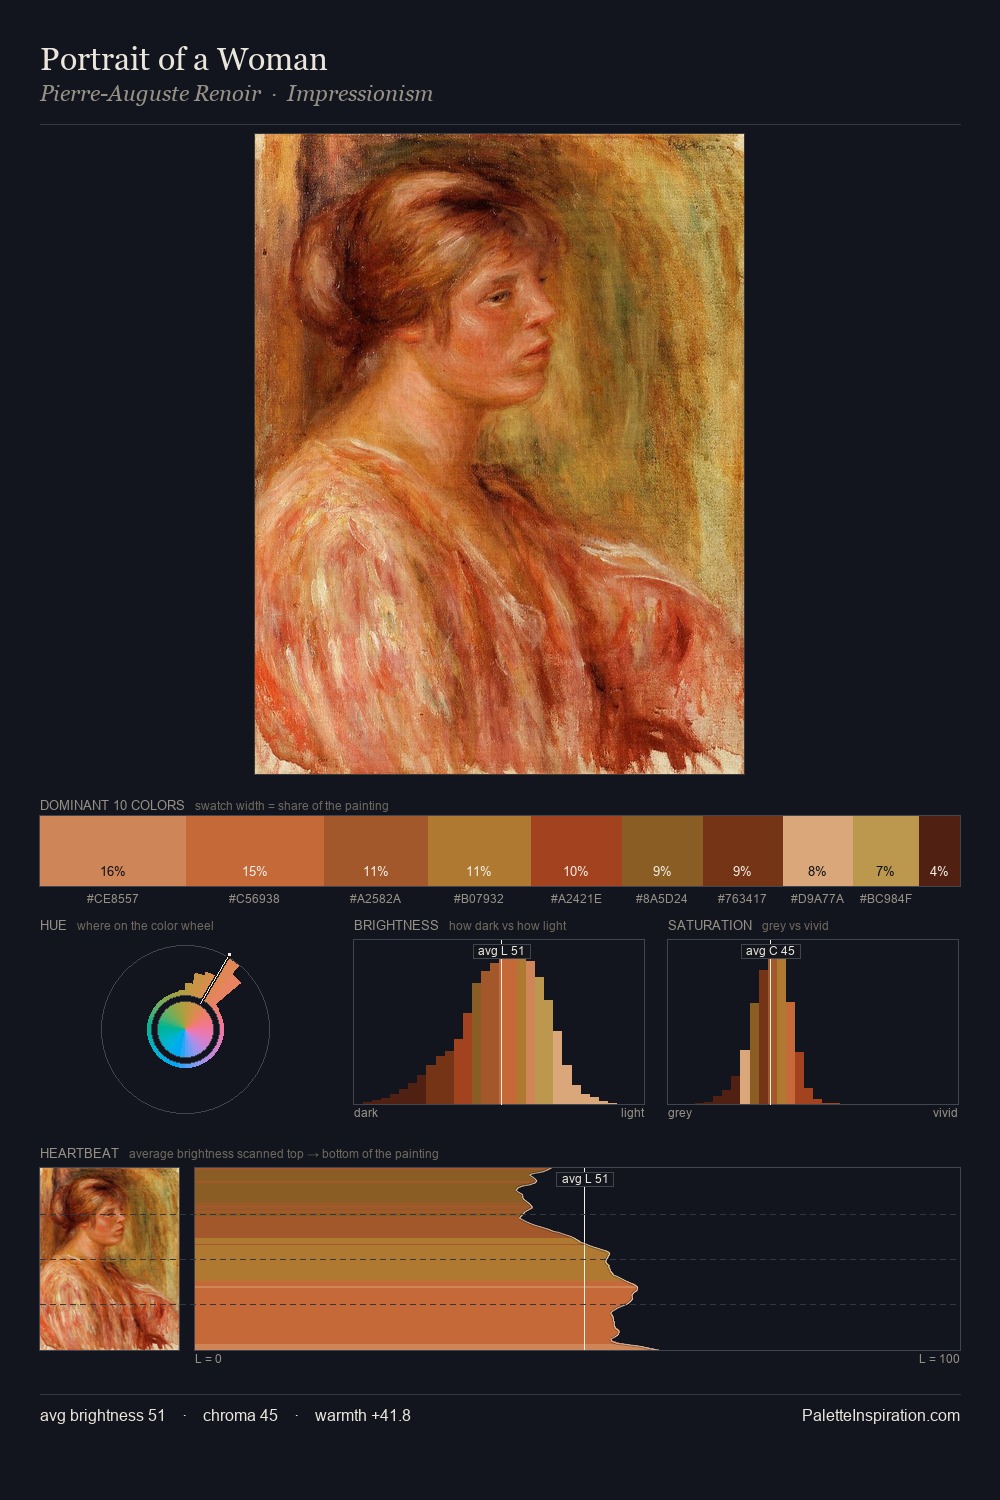Image resolution: width=1000 pixels, height=1500 pixels.
Task: Pick the #763417 dark swatch
Action: [x=742, y=851]
